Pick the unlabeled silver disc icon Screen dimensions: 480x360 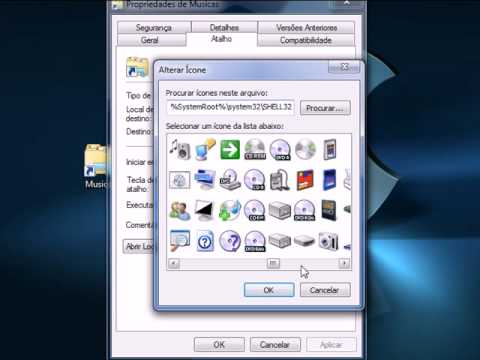pyautogui.click(x=305, y=149)
